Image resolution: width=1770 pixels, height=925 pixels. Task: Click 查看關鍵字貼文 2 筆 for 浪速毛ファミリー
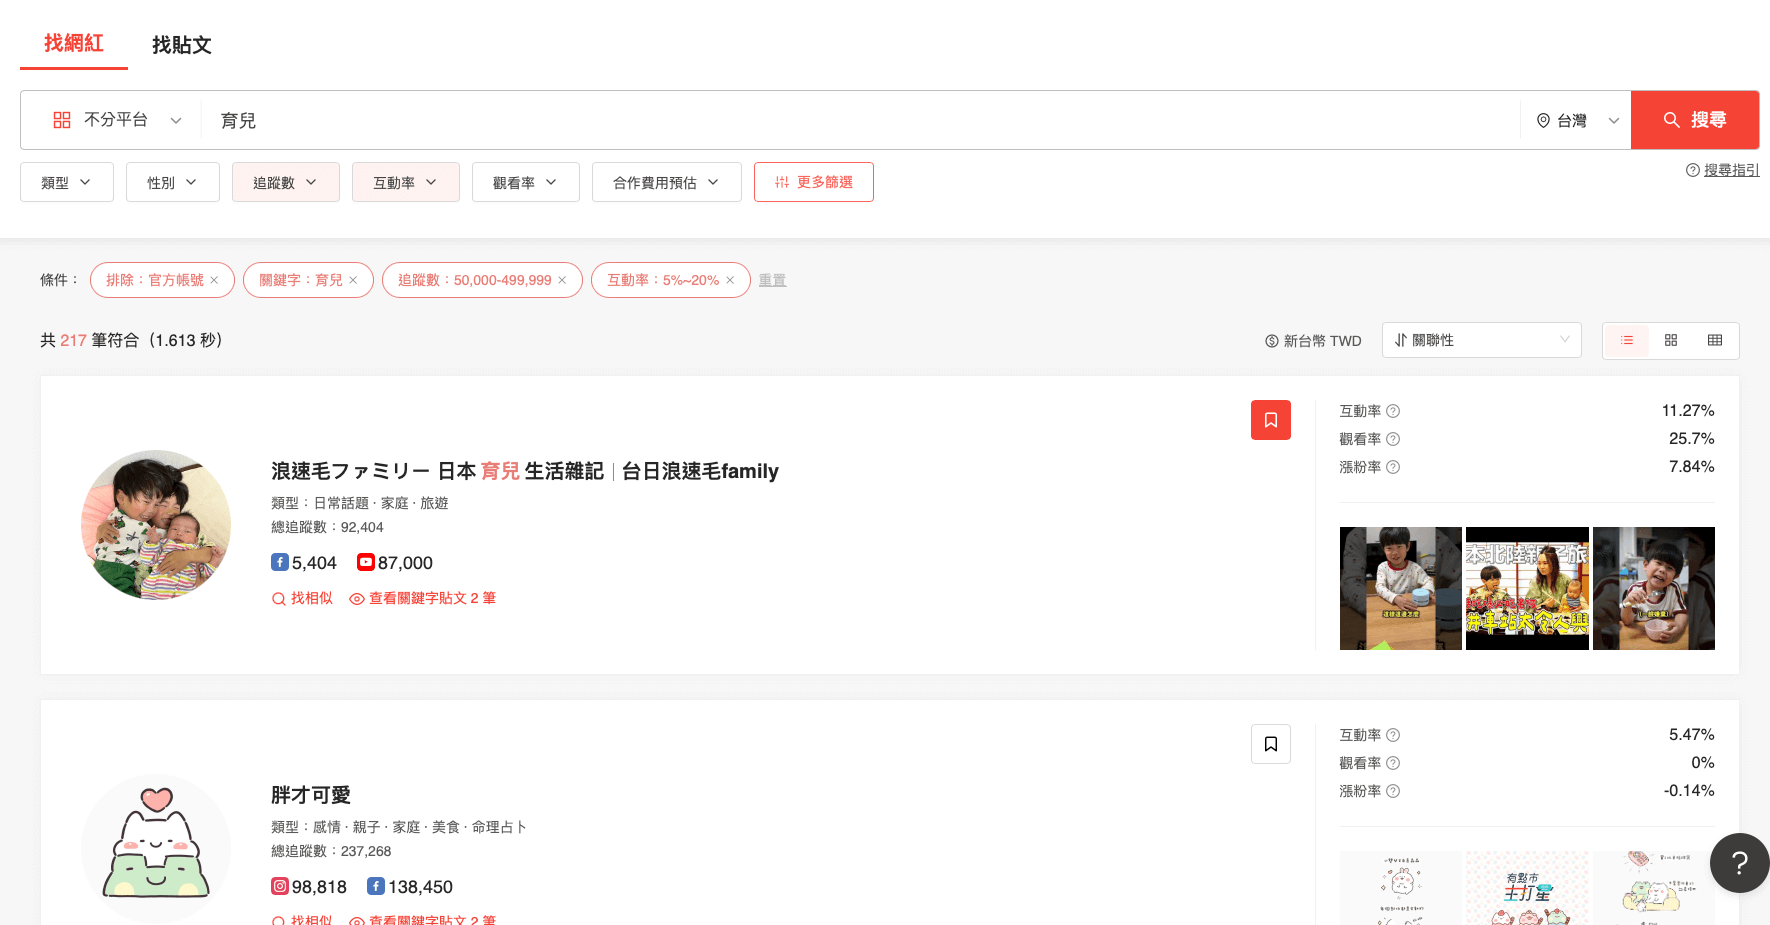[x=423, y=598]
